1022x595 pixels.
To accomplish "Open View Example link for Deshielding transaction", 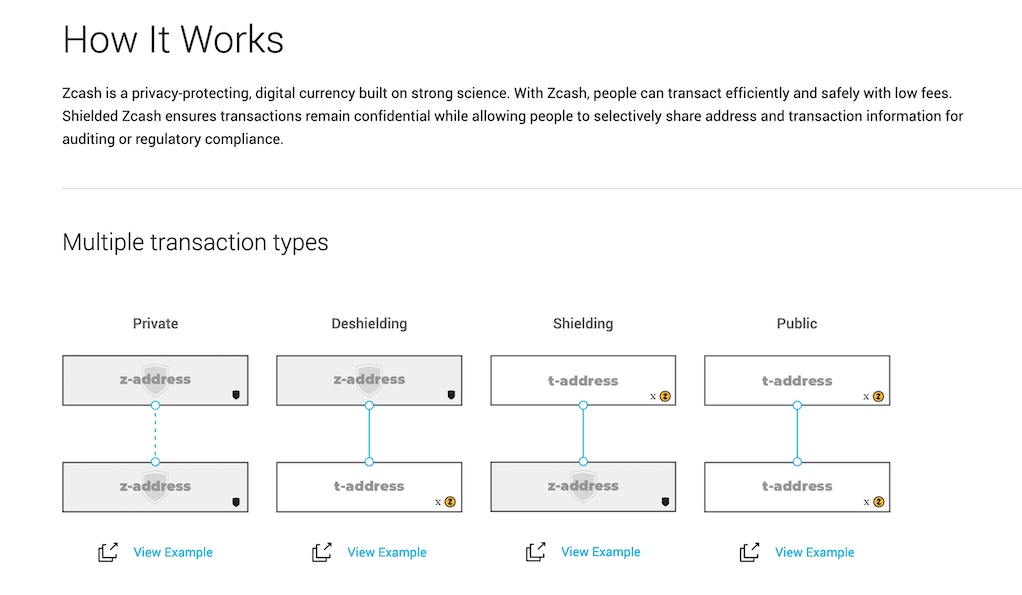I will point(387,552).
